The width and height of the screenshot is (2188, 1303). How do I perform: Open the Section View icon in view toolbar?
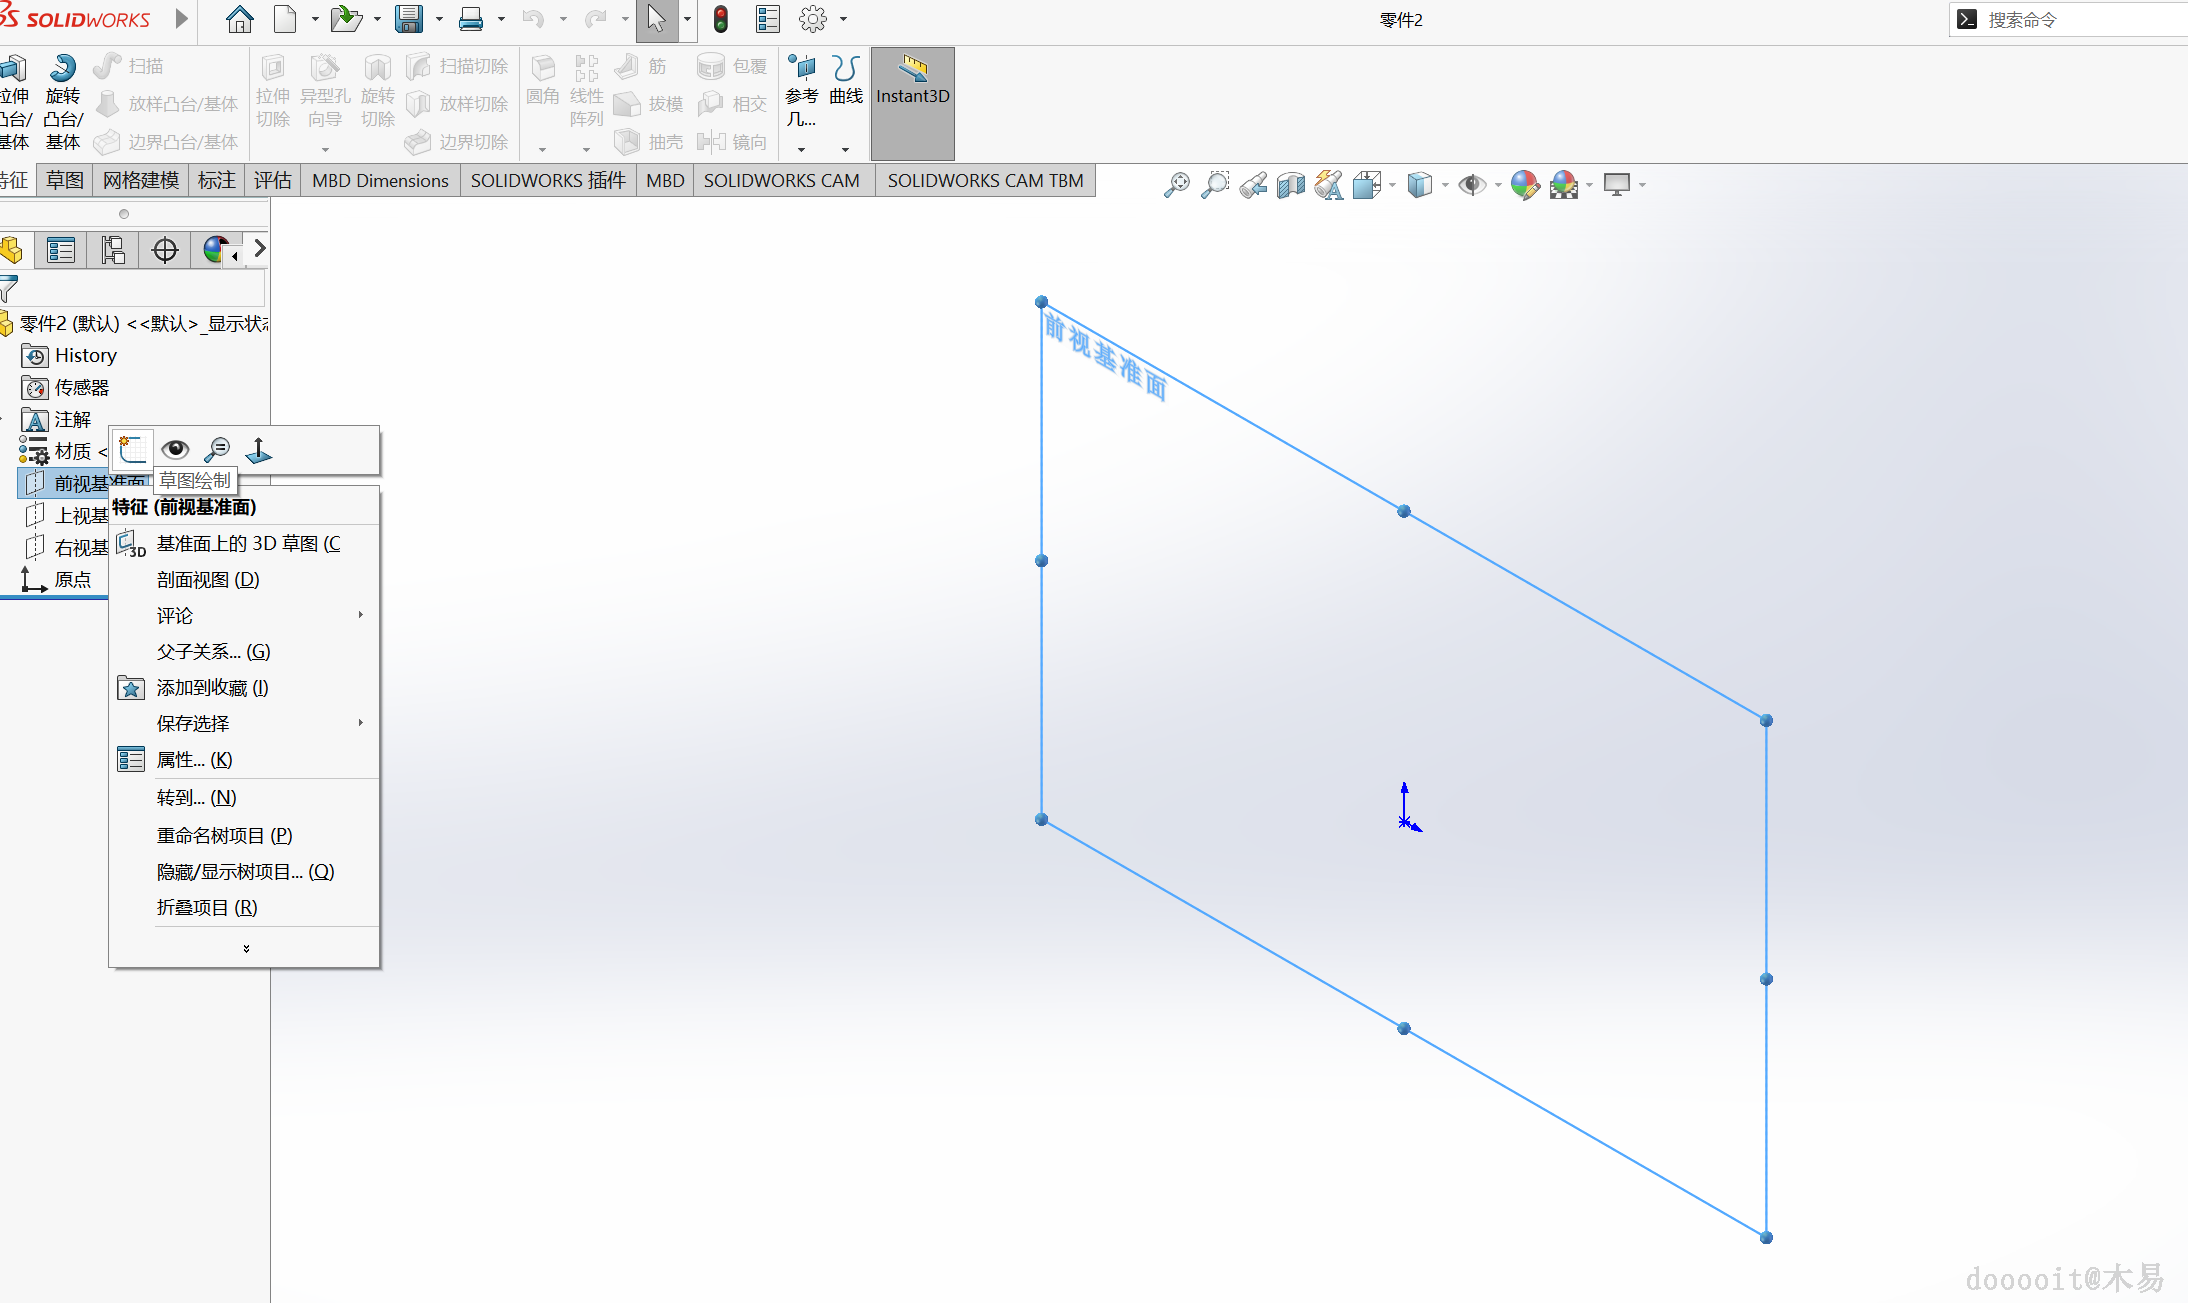[1290, 185]
